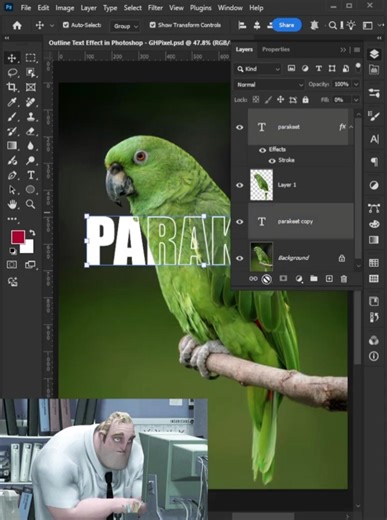The image size is (387, 520).
Task: Click the Share button
Action: [287, 25]
